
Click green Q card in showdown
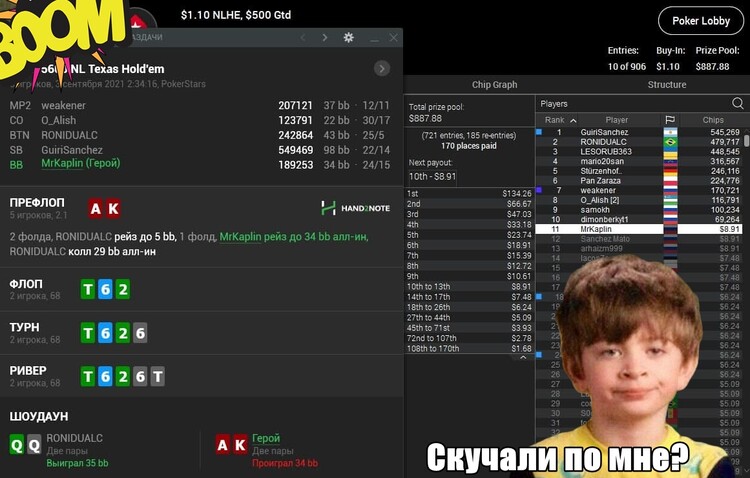tap(17, 445)
